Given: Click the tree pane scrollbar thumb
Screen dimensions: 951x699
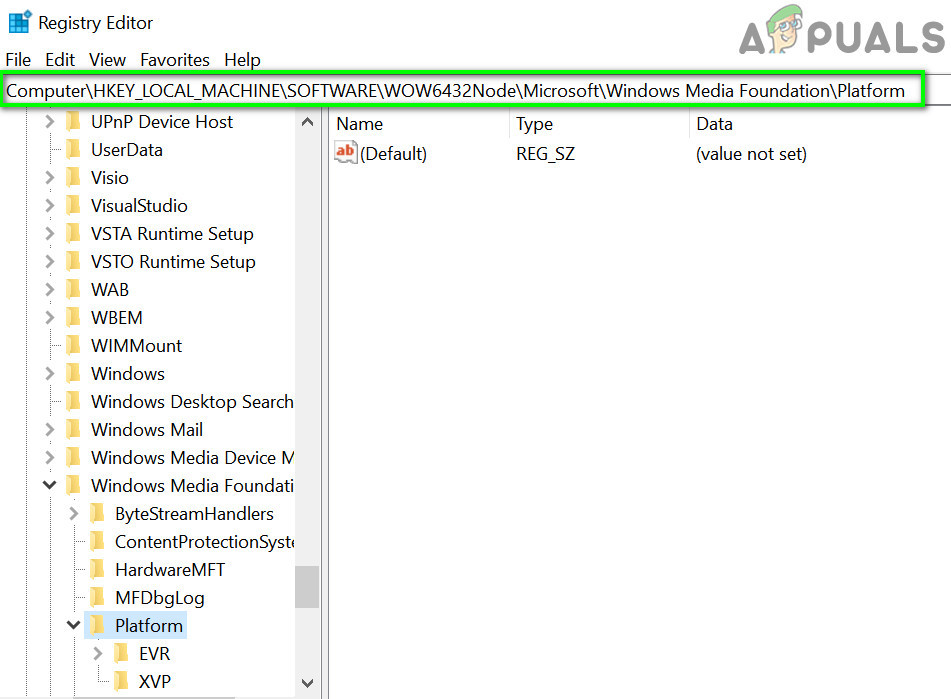Looking at the screenshot, I should click(307, 586).
